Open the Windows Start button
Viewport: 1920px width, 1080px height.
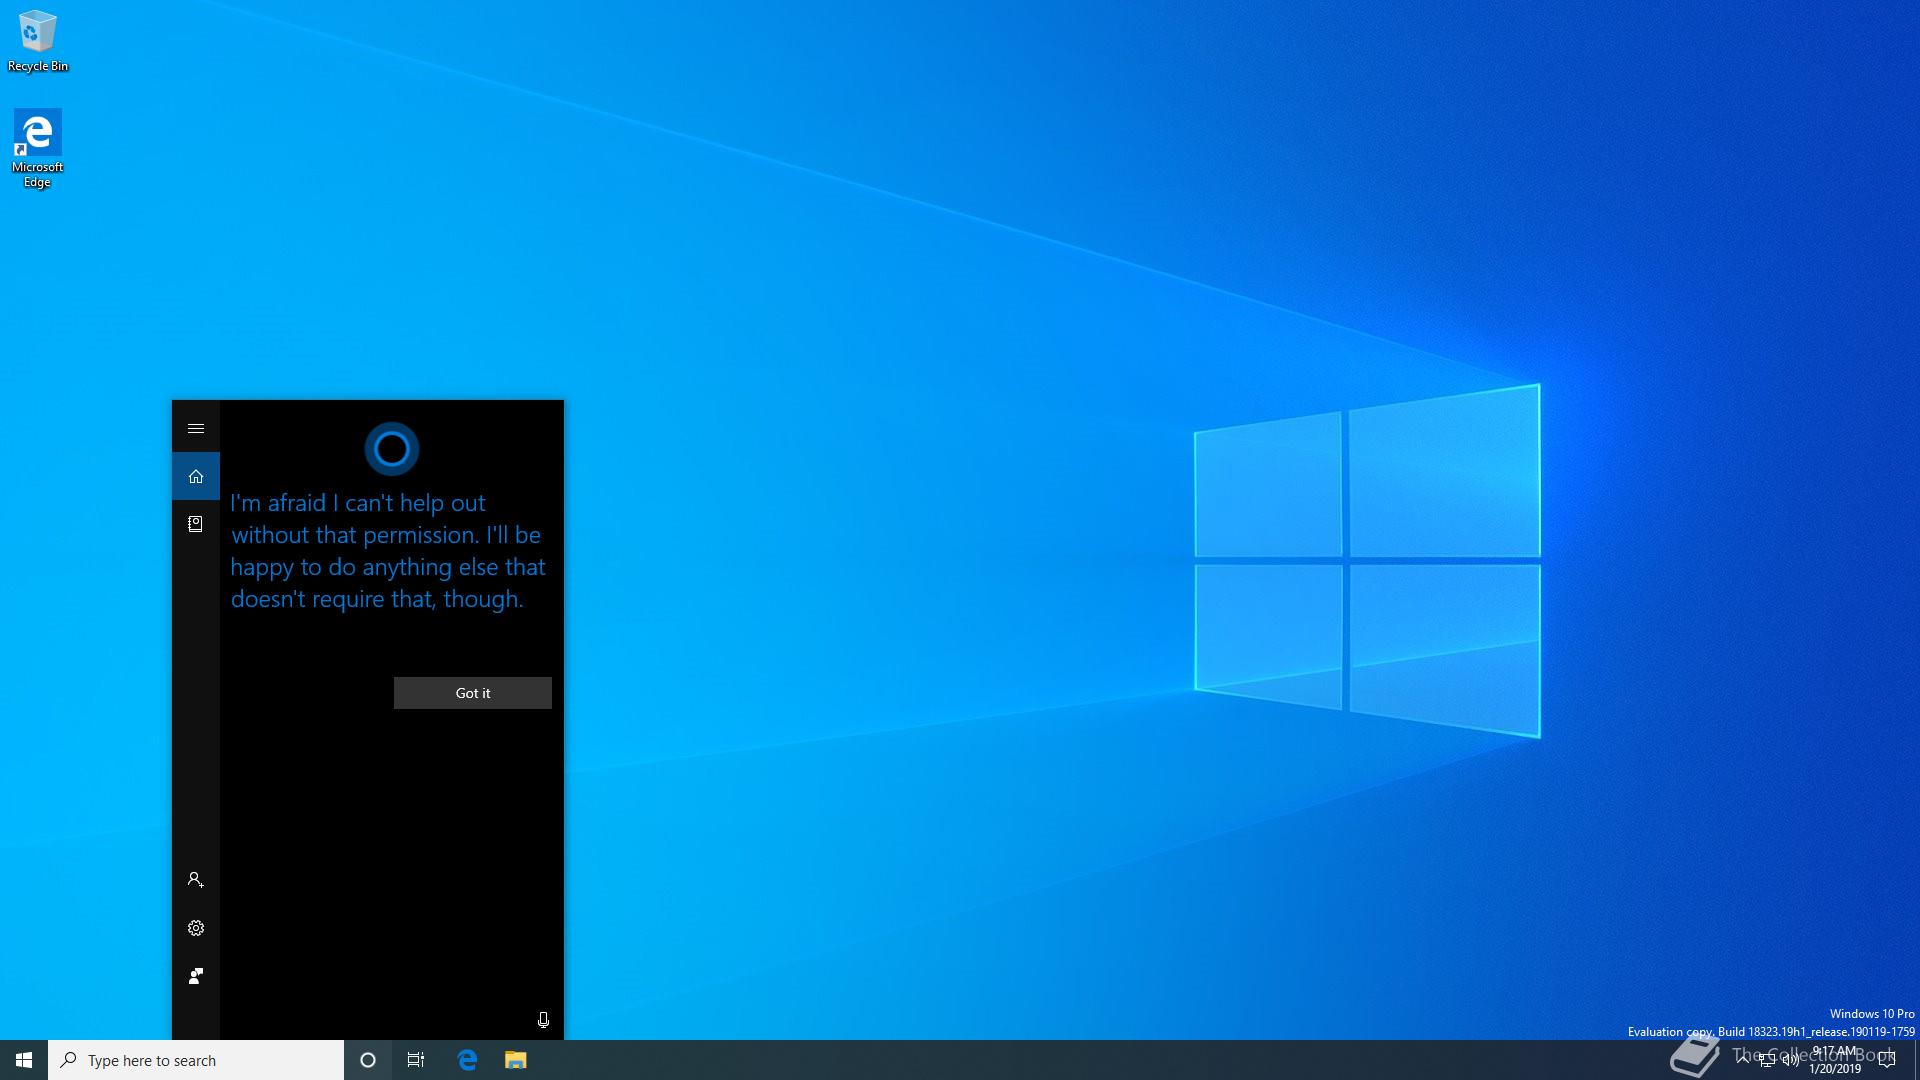pyautogui.click(x=24, y=1060)
